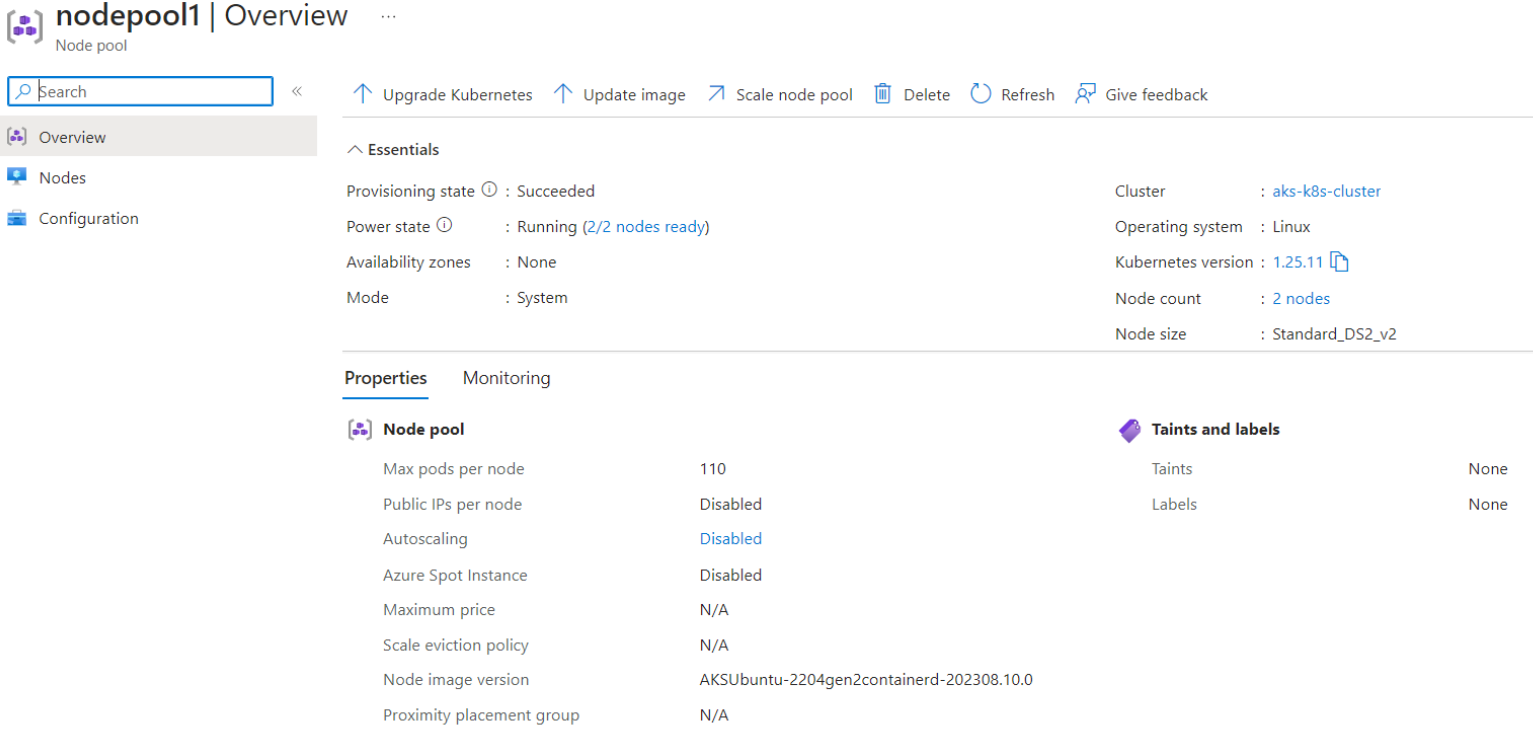Select the Properties tab

(385, 378)
